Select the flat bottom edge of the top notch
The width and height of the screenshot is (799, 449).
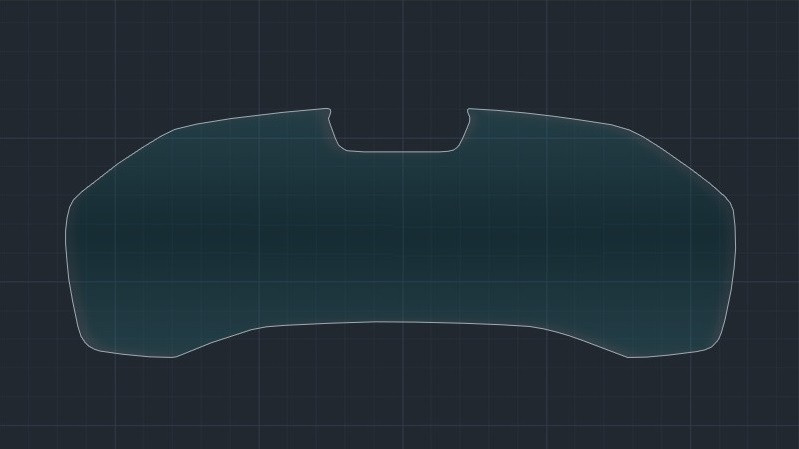(400, 152)
